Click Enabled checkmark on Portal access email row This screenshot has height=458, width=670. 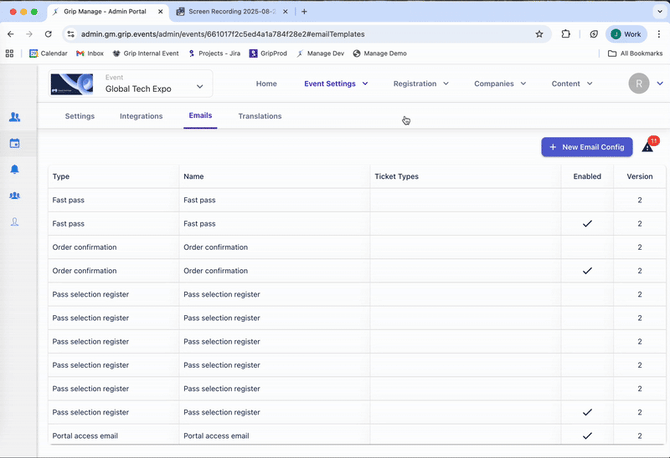pos(588,436)
